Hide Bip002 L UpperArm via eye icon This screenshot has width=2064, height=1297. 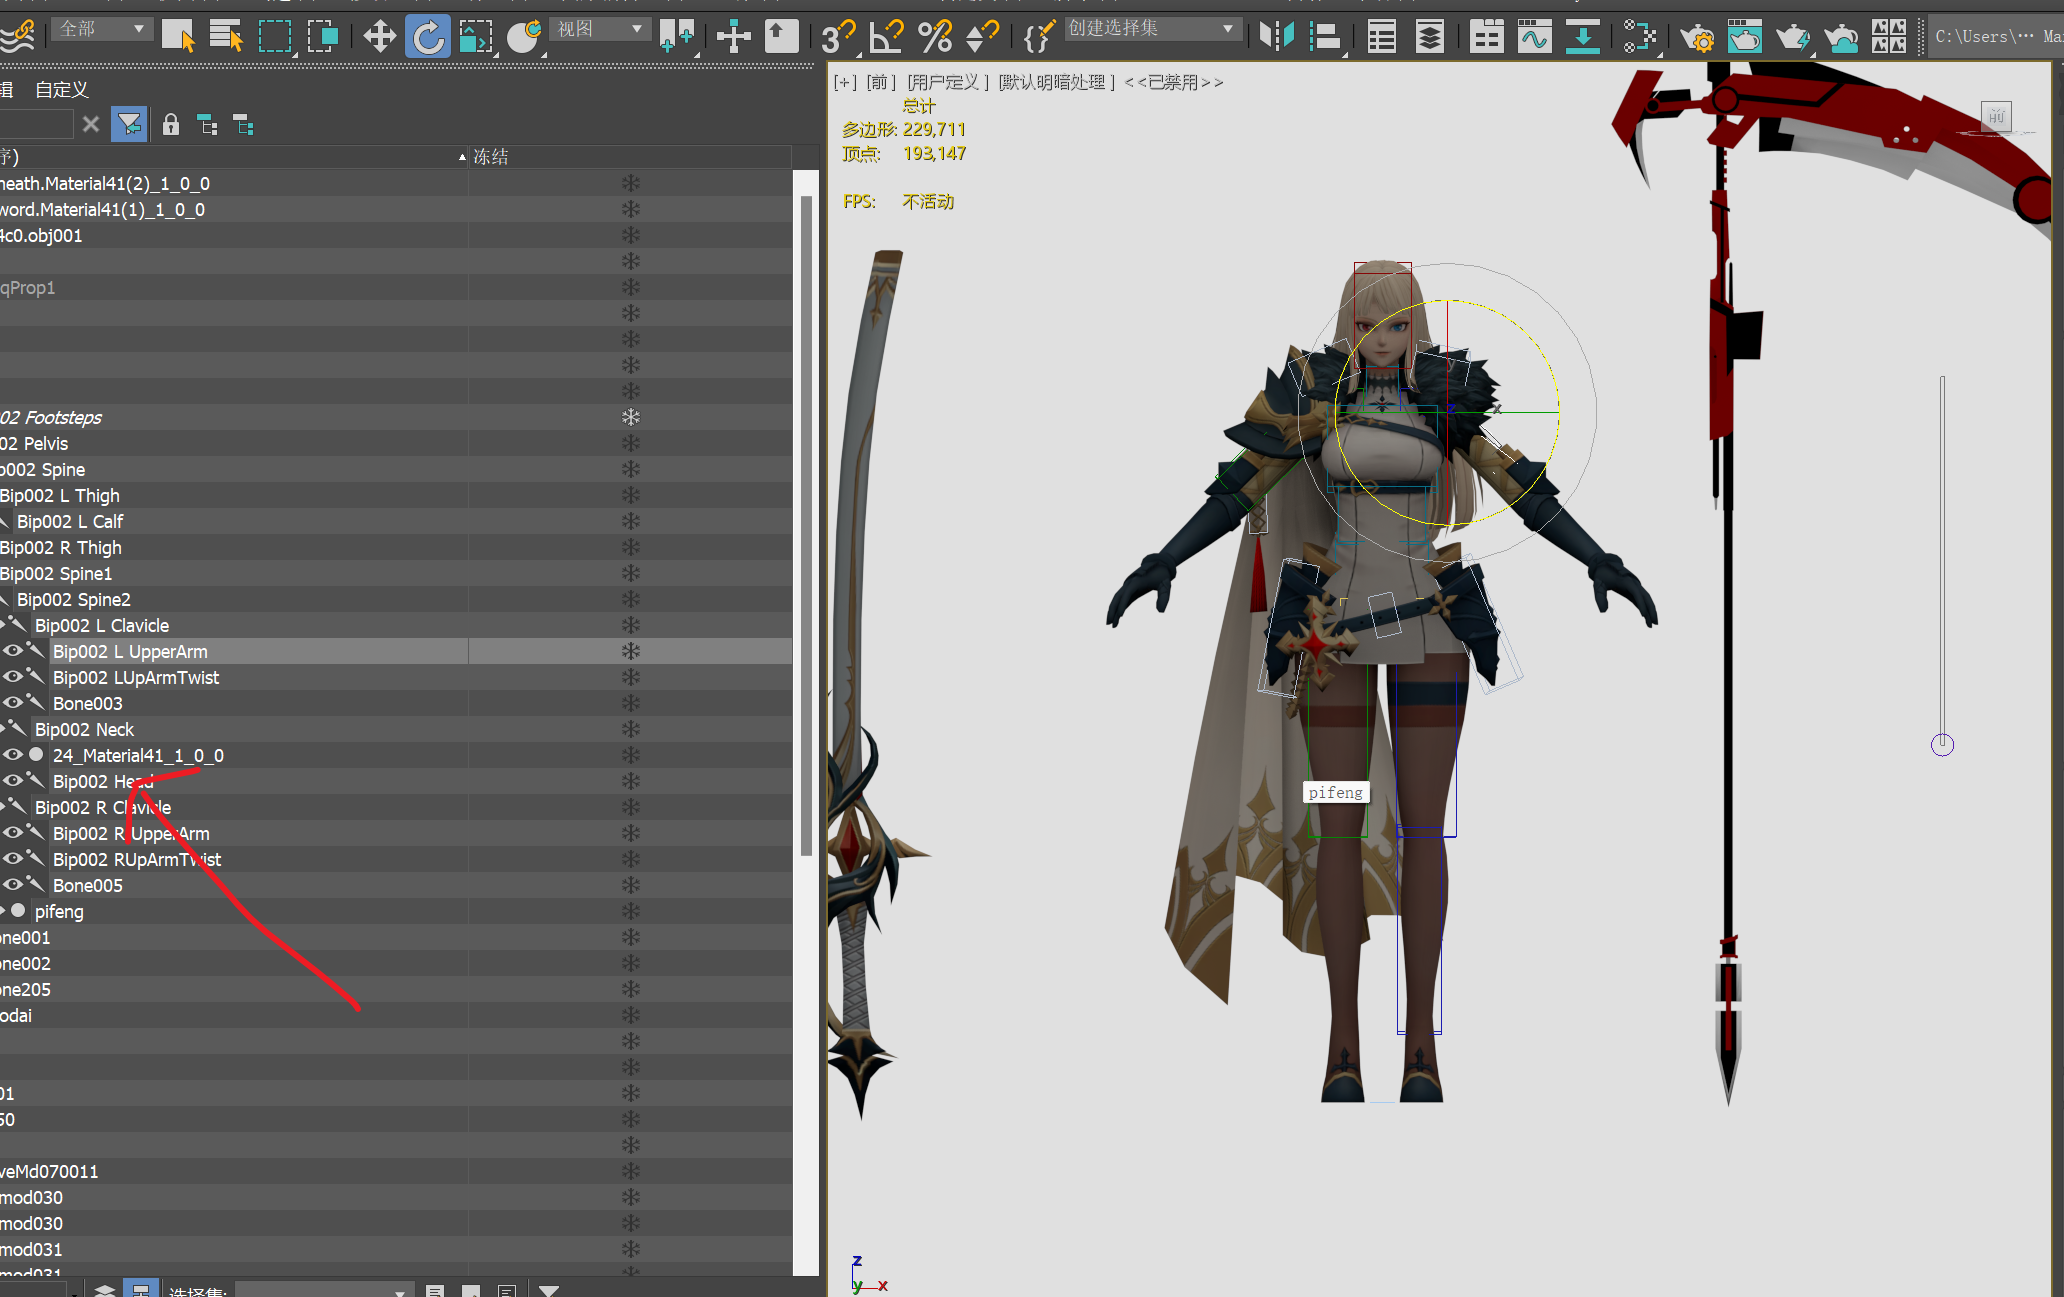click(x=13, y=651)
